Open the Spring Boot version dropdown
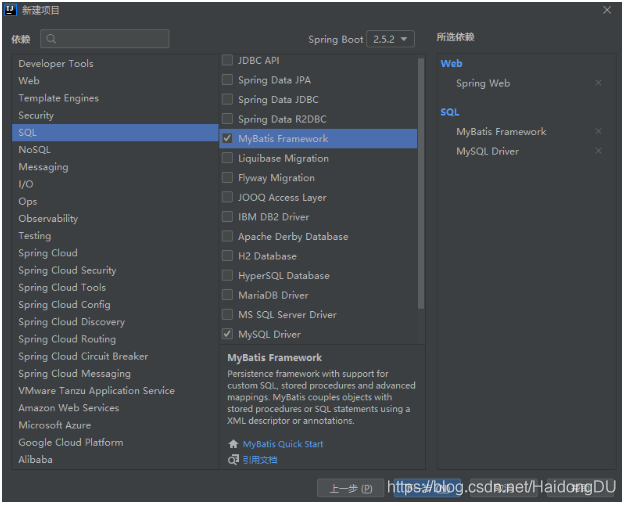The image size is (626, 506). [390, 39]
